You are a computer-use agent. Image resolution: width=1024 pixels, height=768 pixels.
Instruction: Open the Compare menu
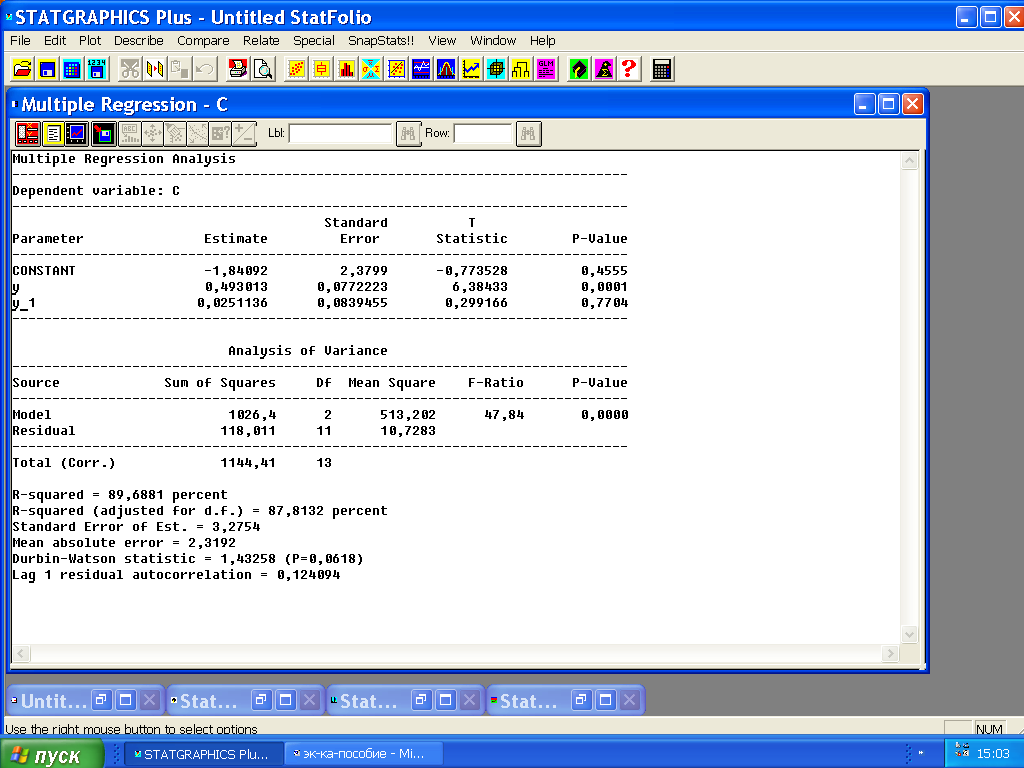tap(203, 40)
